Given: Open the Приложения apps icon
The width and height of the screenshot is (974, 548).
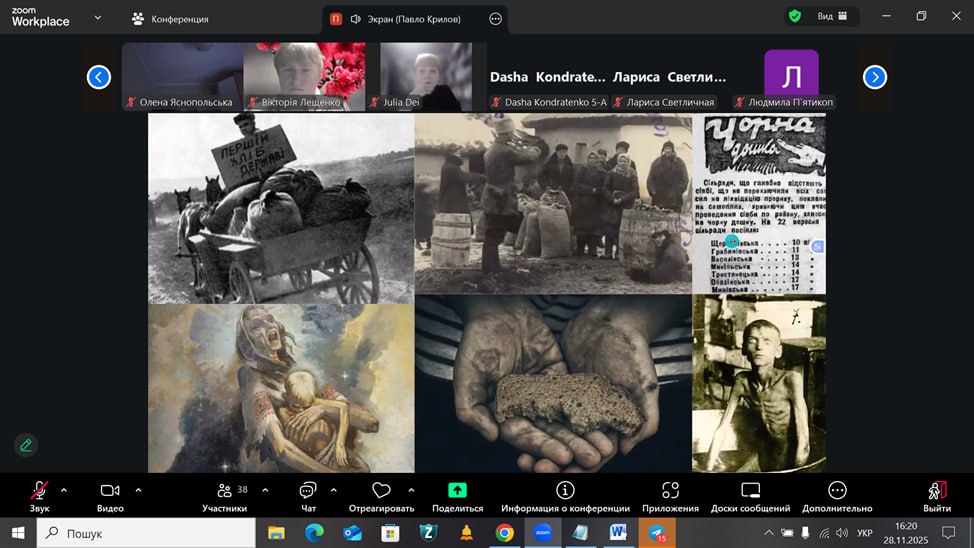Looking at the screenshot, I should (670, 490).
